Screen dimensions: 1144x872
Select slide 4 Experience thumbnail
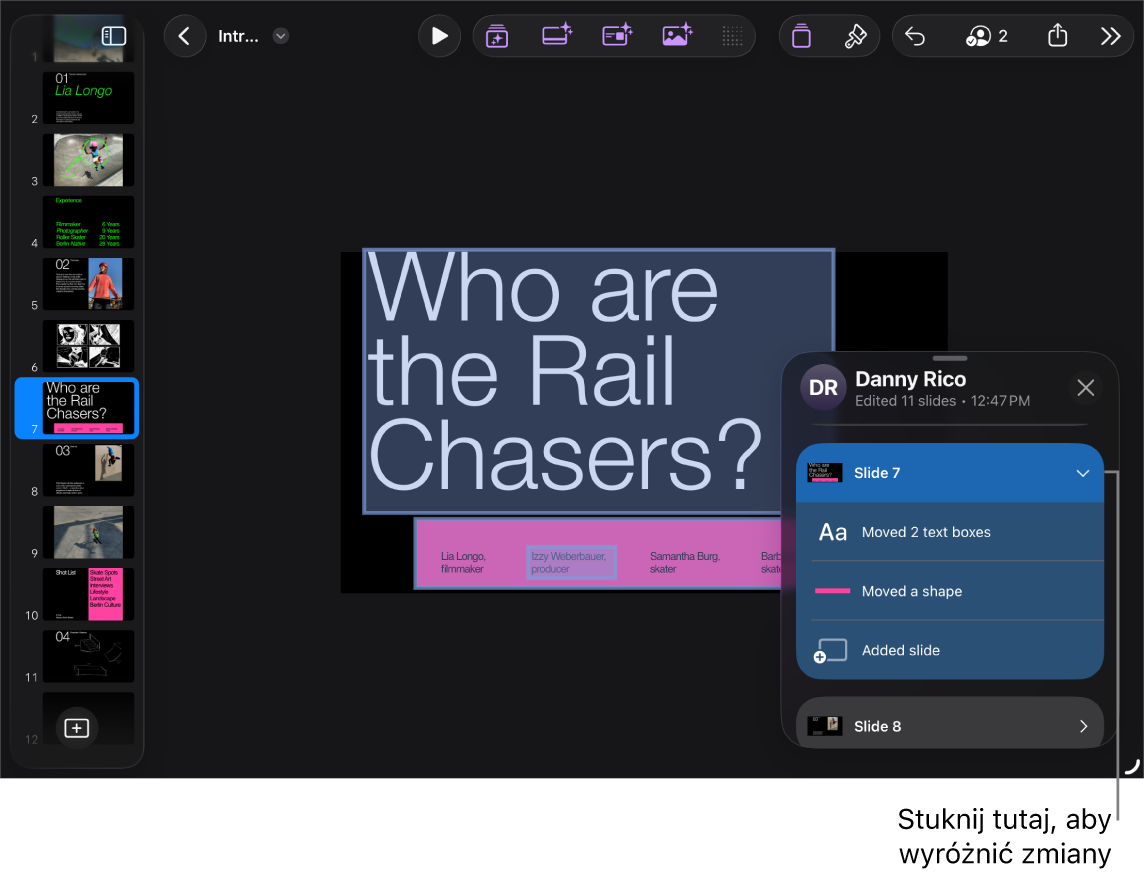pos(88,222)
